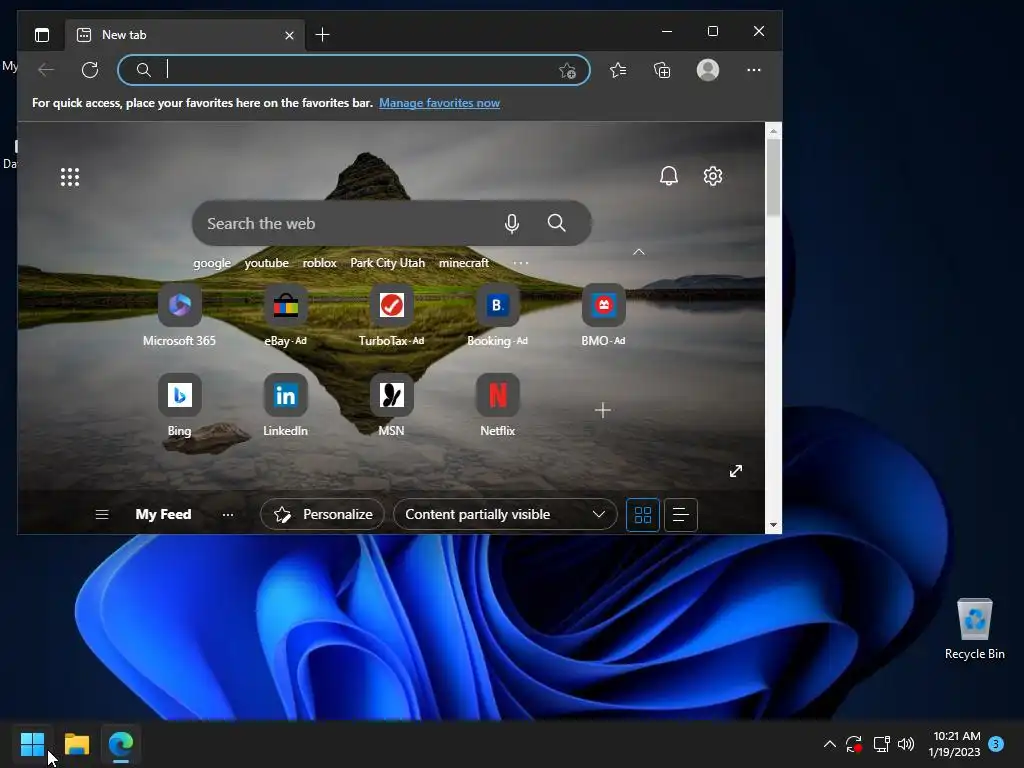Image resolution: width=1024 pixels, height=768 pixels.
Task: Search suggestion minecraft
Action: [464, 263]
